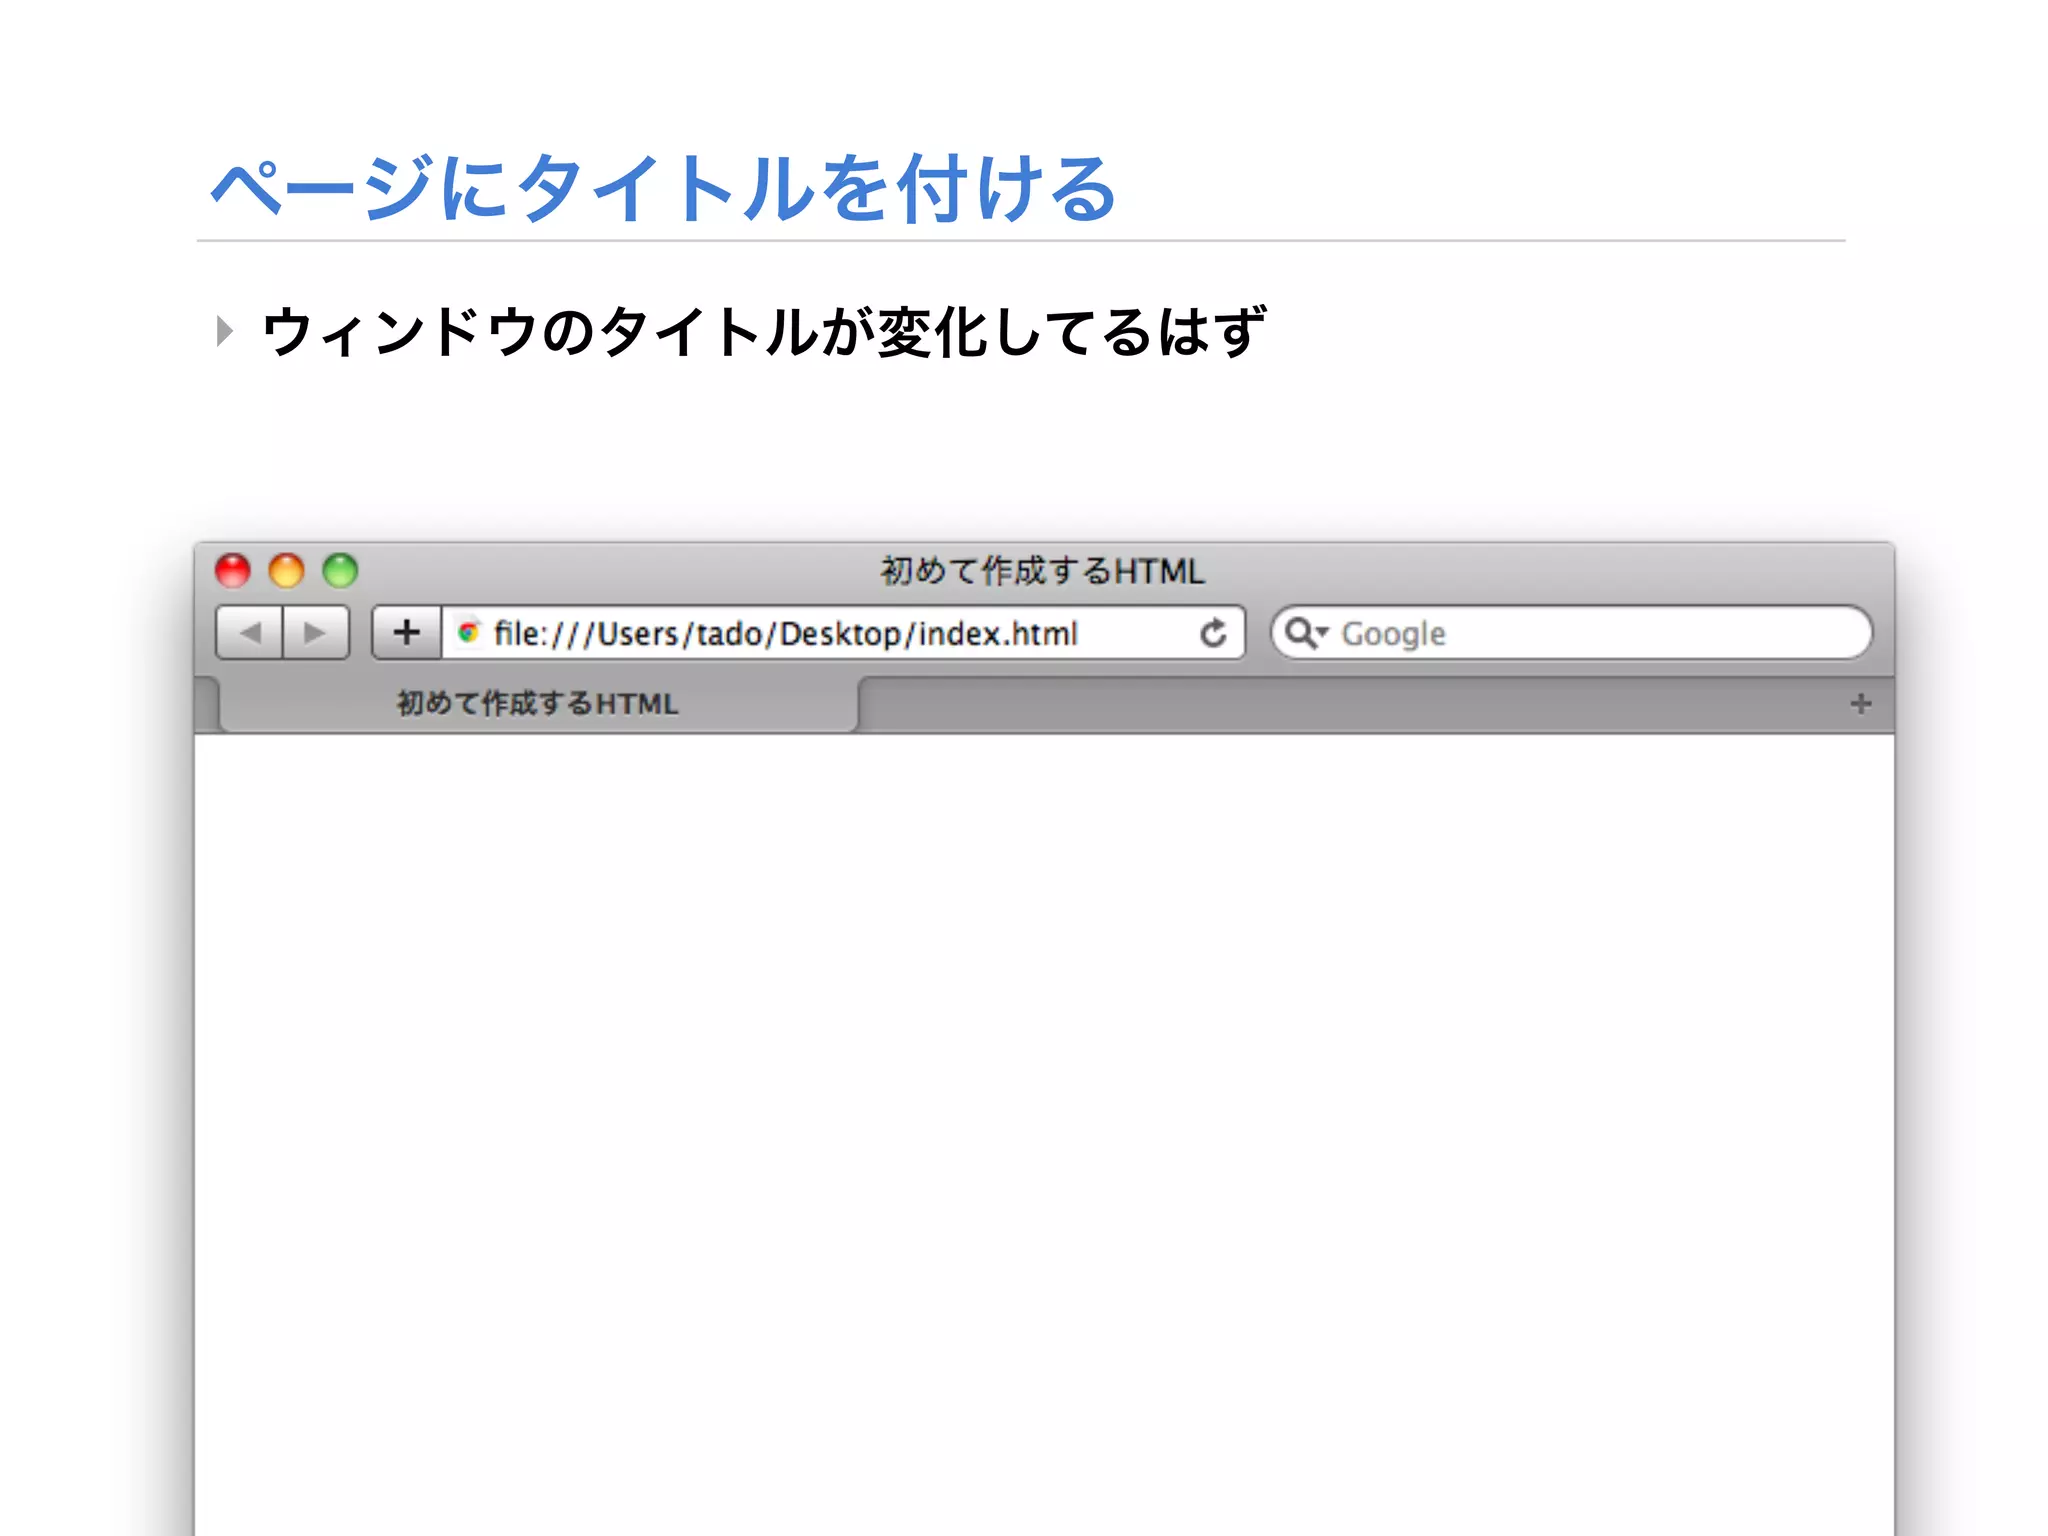Click the bullet disclosure triangle on slide
2048x1536 pixels.
(x=224, y=331)
